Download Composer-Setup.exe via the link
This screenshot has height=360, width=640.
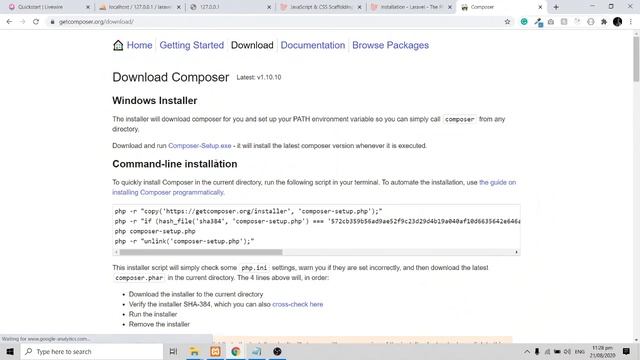click(x=200, y=146)
